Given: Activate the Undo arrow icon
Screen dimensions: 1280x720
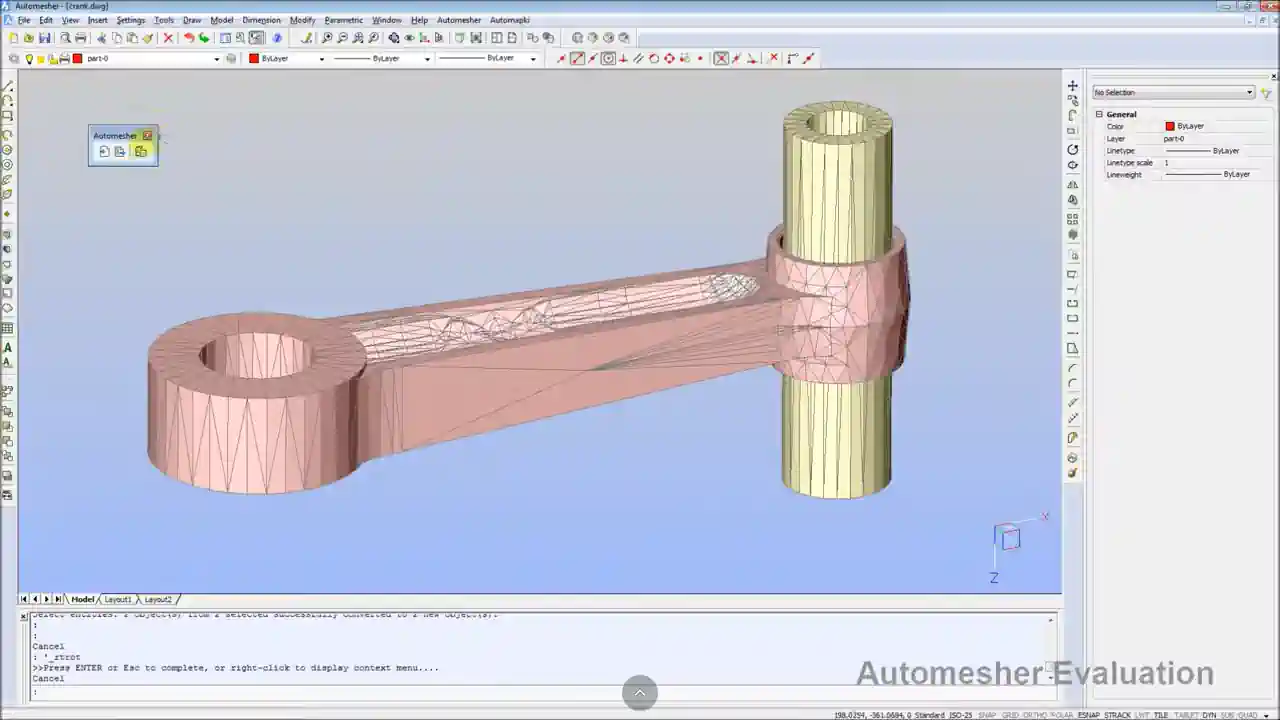Looking at the screenshot, I should pyautogui.click(x=189, y=37).
